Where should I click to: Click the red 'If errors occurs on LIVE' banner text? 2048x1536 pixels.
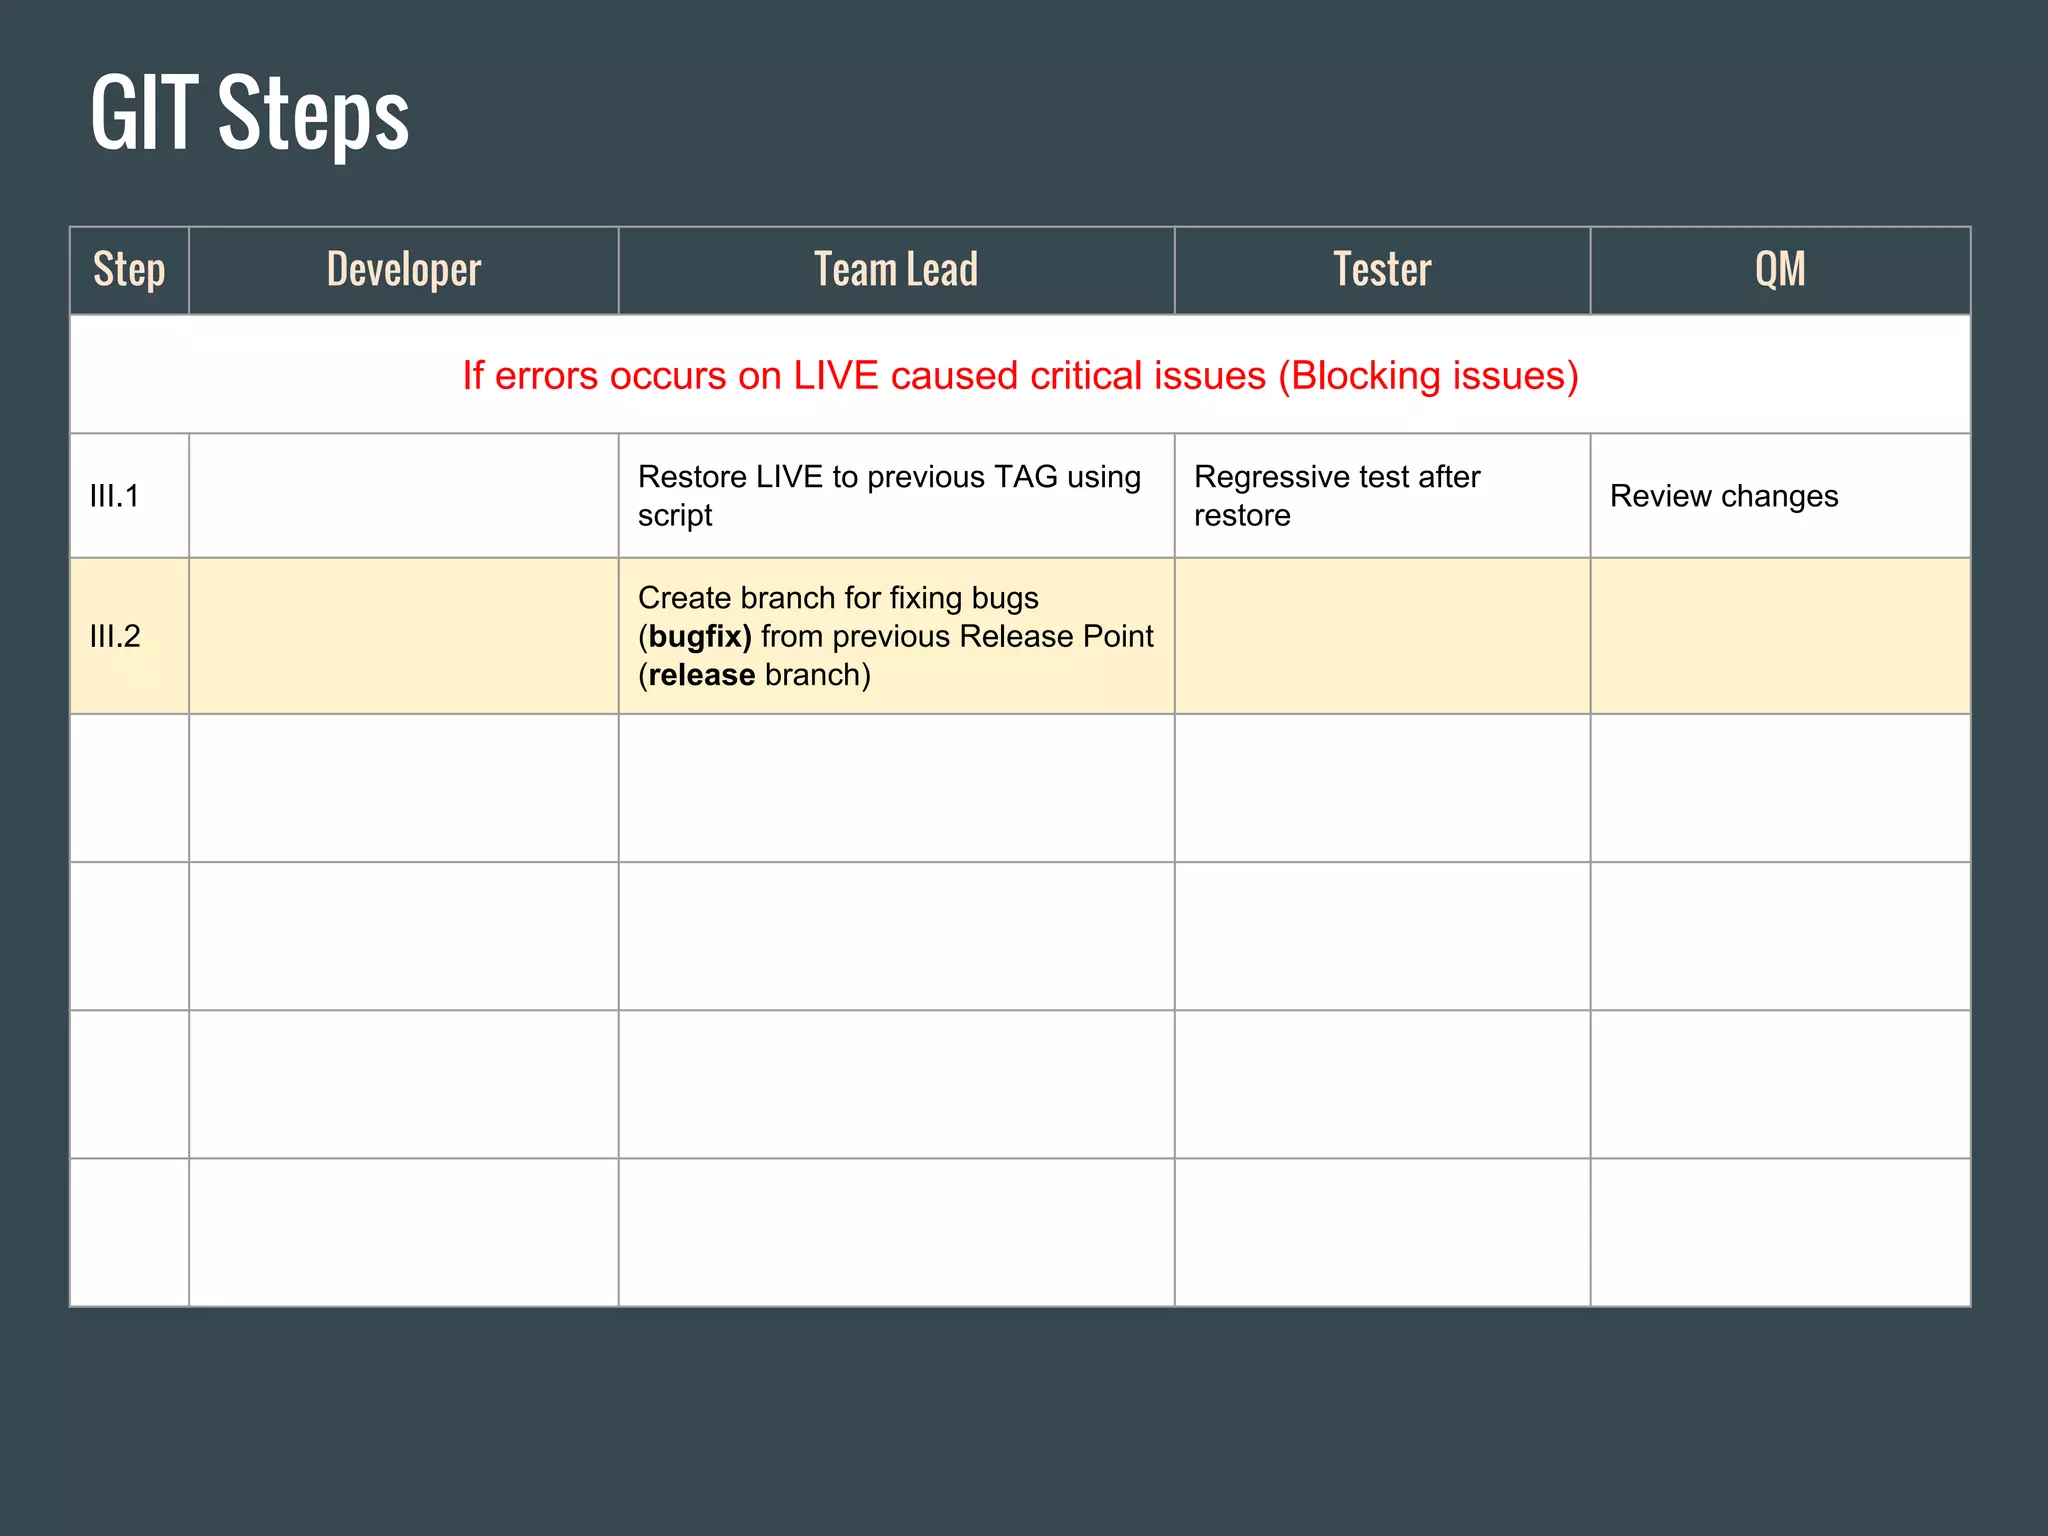click(x=1020, y=376)
